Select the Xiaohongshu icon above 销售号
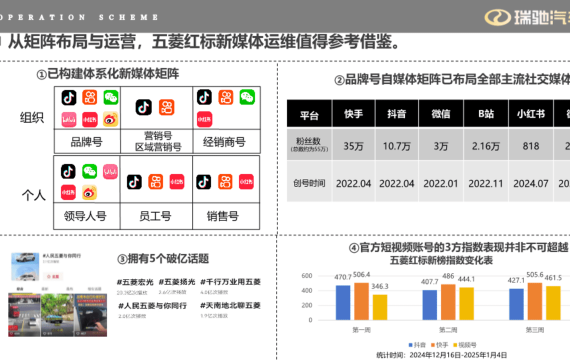Image resolution: width=570 pixels, height=360 pixels. point(246,182)
